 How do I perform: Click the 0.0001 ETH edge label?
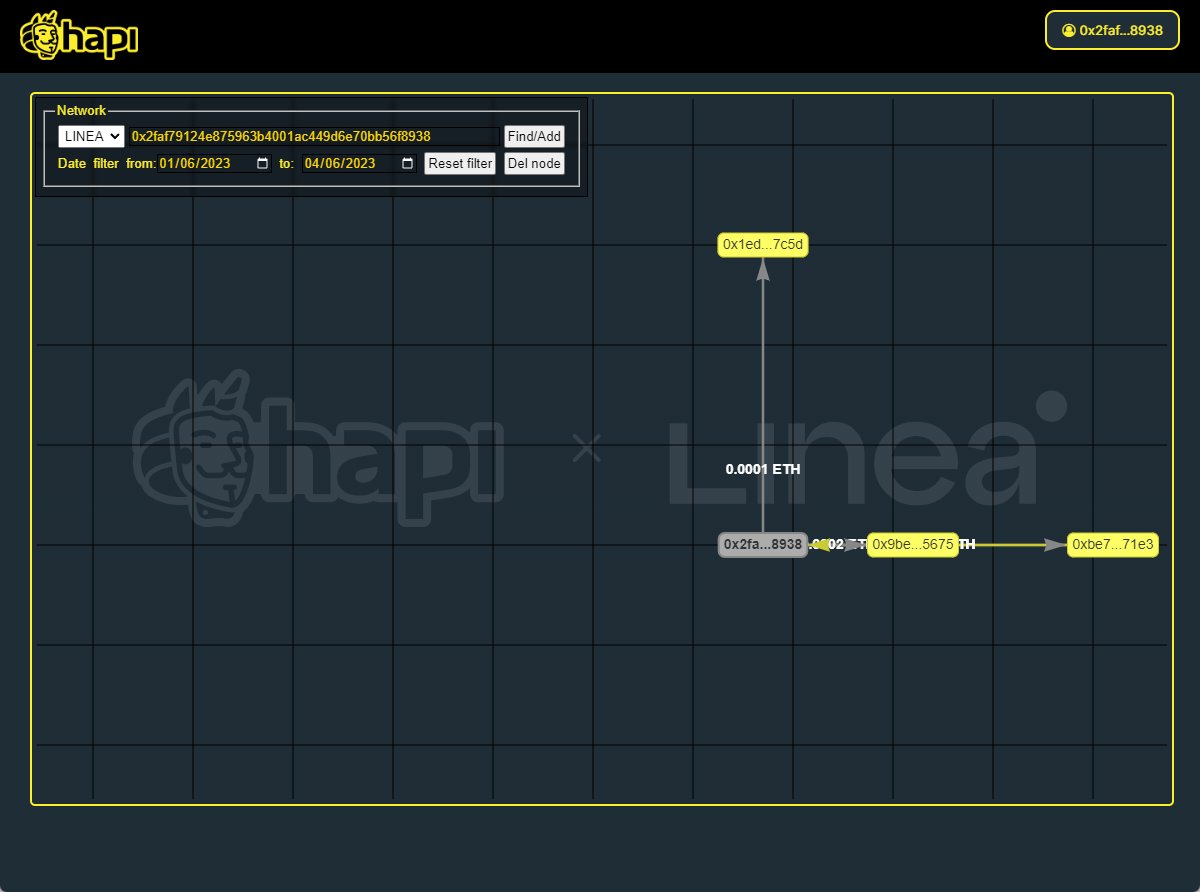(x=763, y=469)
